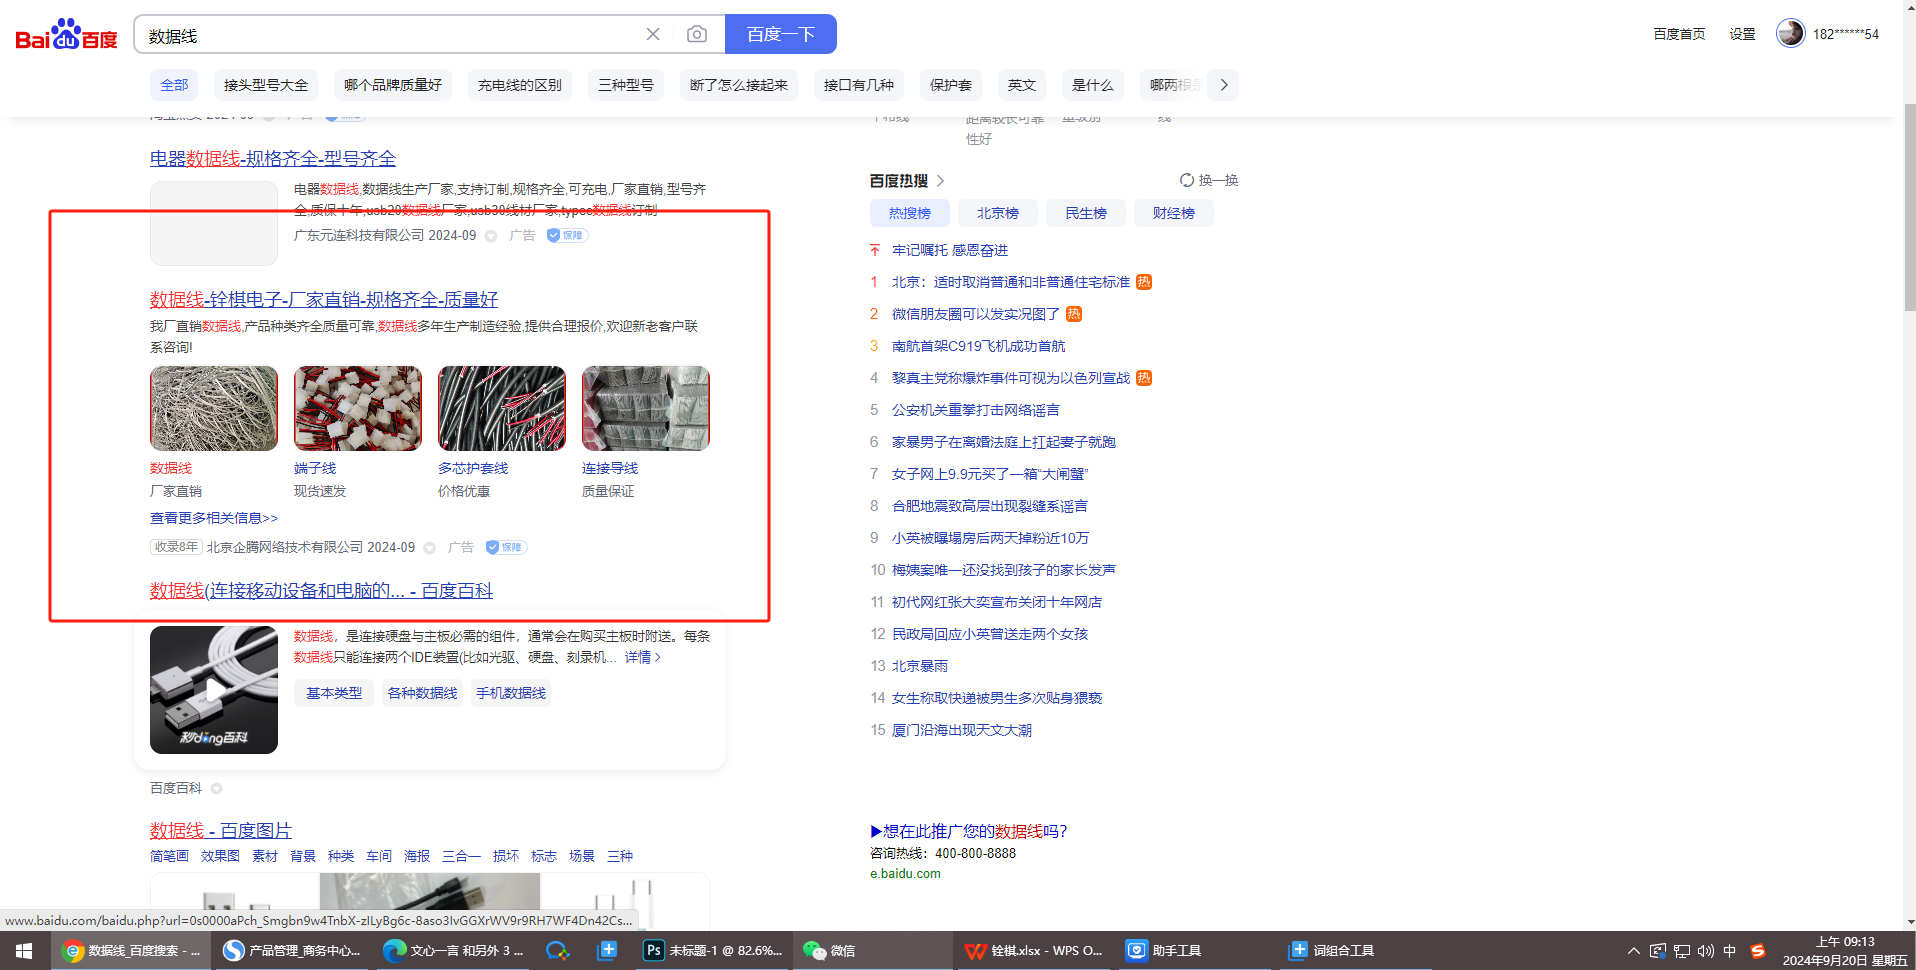Open the WPS 铨棋.xlsx taskbar item
Viewport: 1916px width, 970px height.
(1034, 950)
